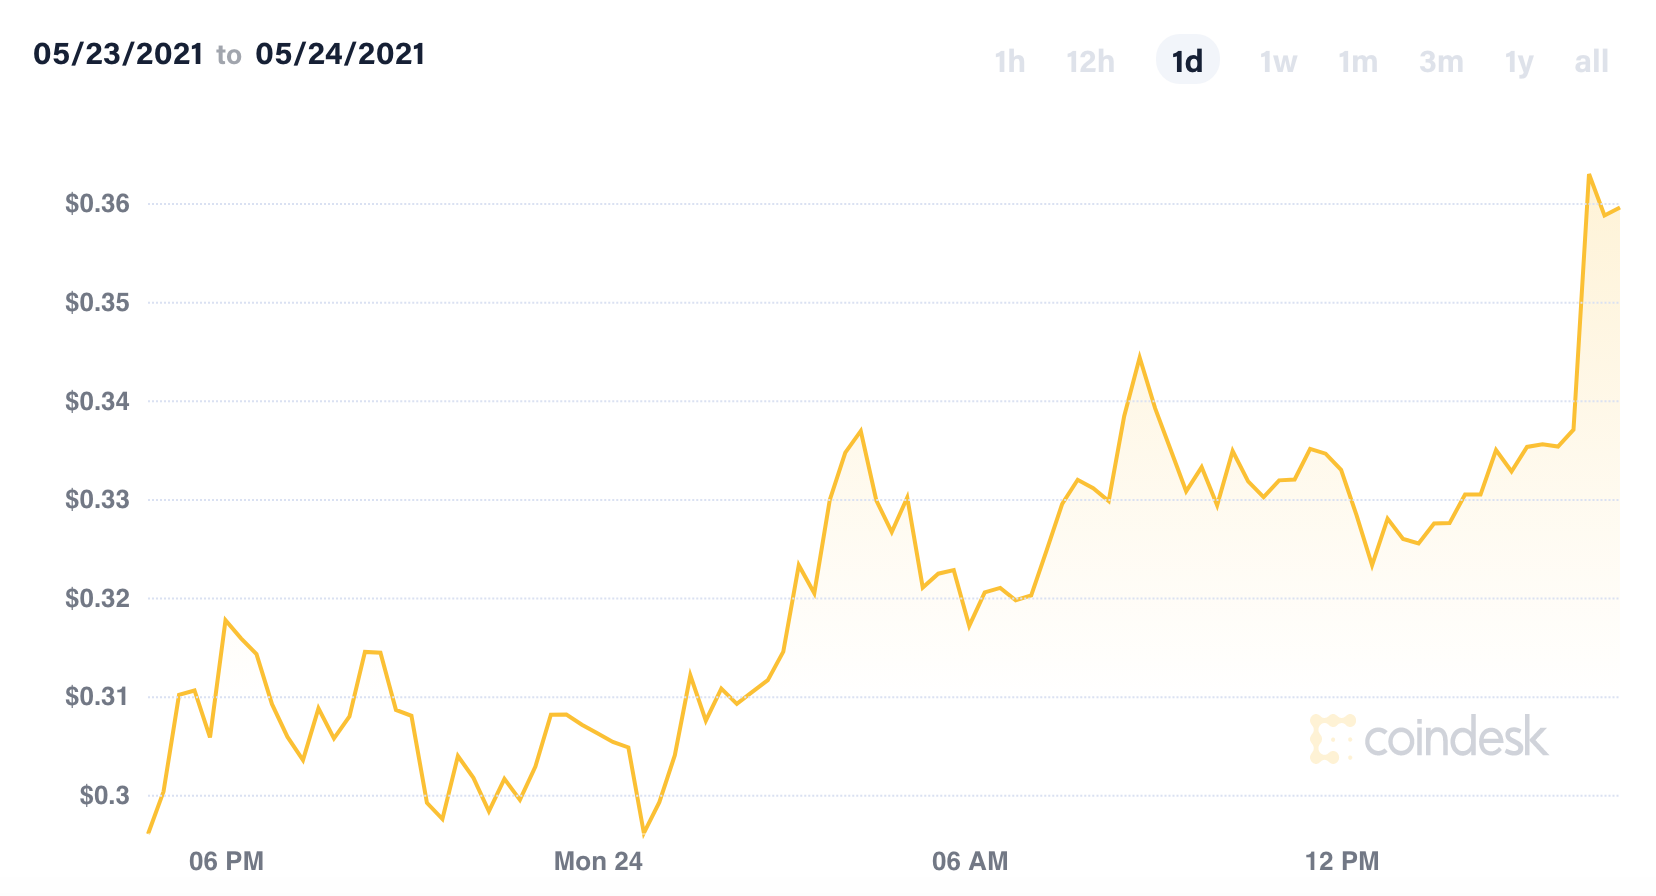The height and width of the screenshot is (896, 1656).
Task: Open the start date 05/23/2021
Action: point(117,54)
